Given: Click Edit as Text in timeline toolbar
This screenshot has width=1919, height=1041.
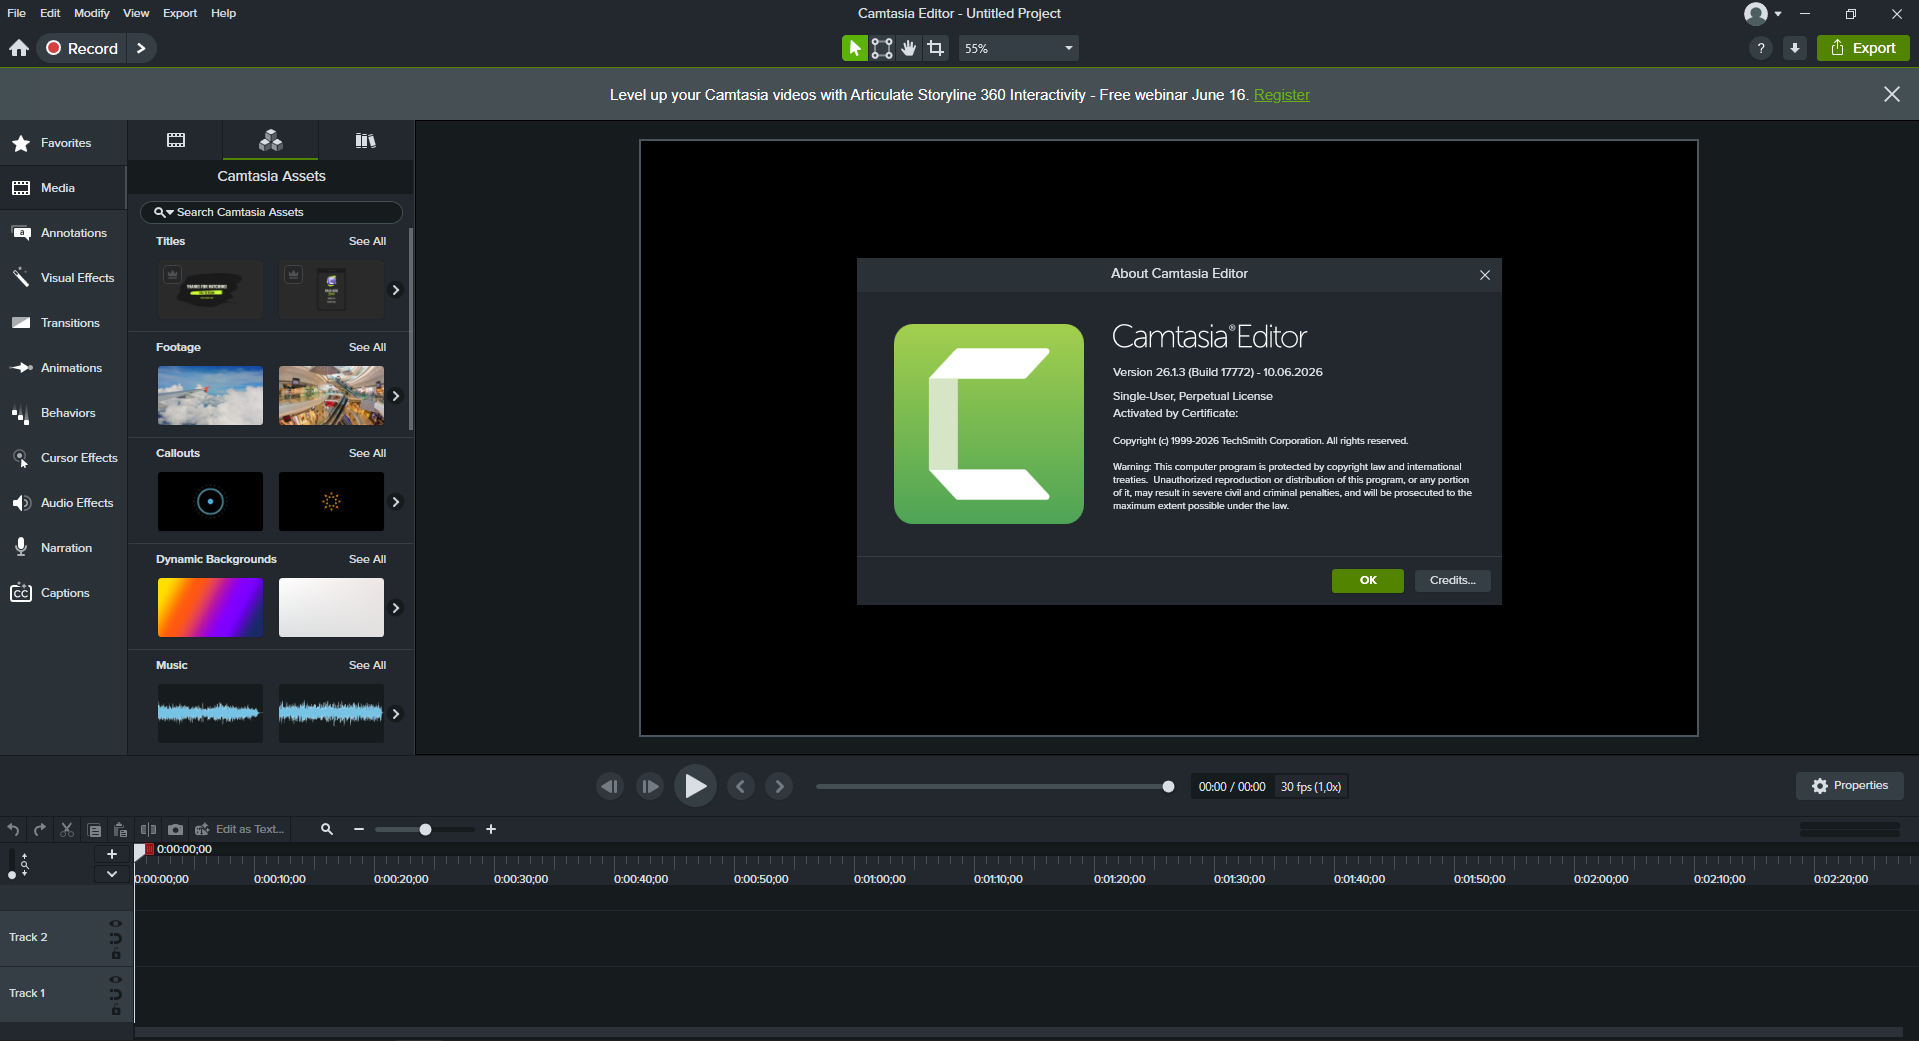Looking at the screenshot, I should (x=240, y=829).
